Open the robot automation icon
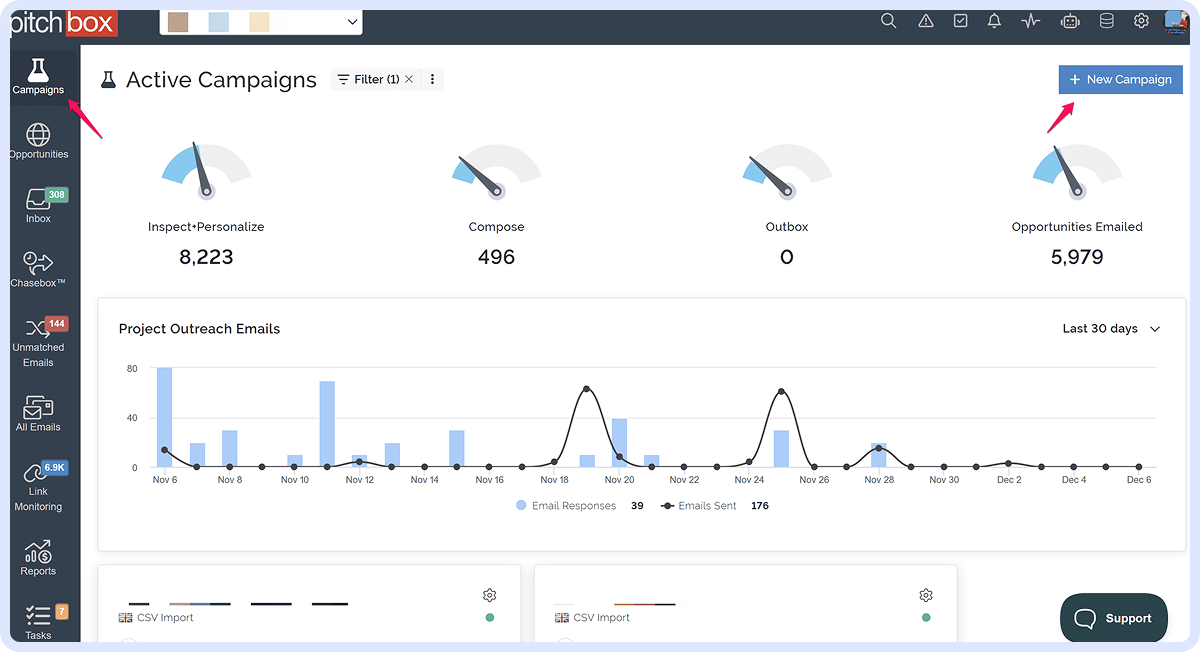Viewport: 1200px width, 652px height. tap(1069, 21)
